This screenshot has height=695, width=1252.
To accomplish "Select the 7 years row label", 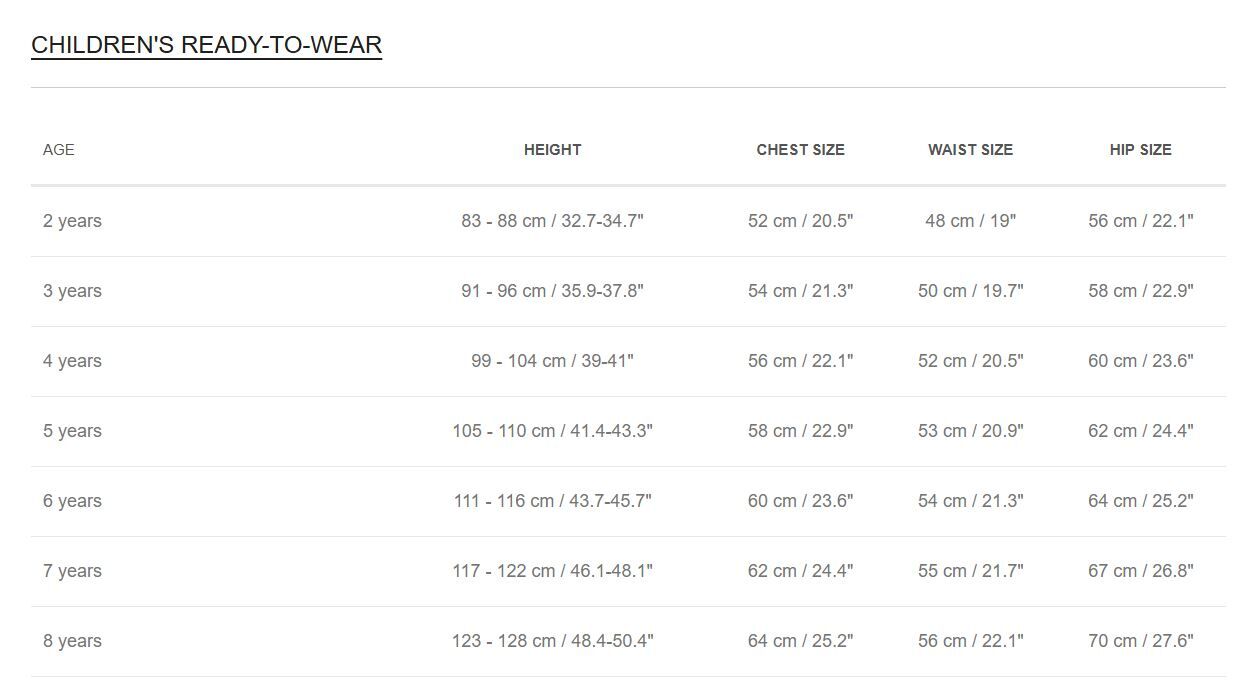I will [x=72, y=571].
